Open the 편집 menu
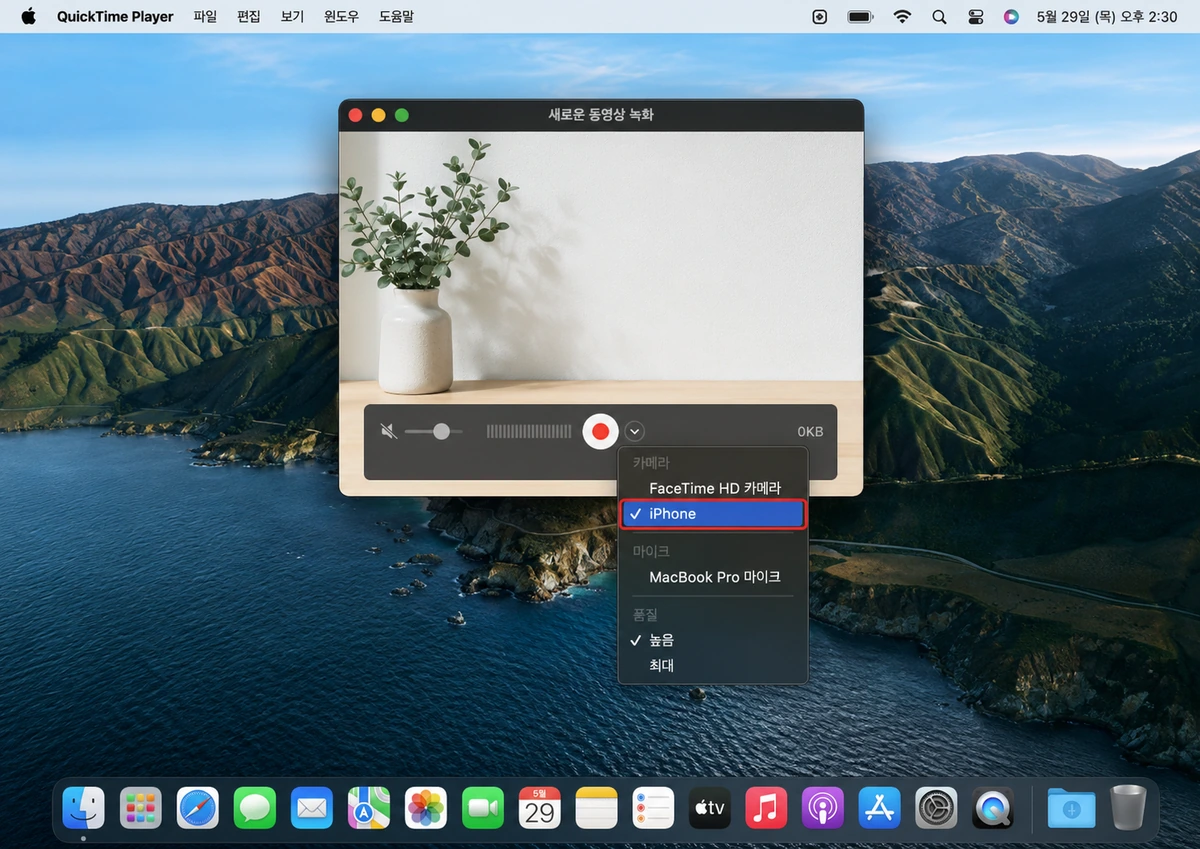This screenshot has height=849, width=1200. [248, 17]
